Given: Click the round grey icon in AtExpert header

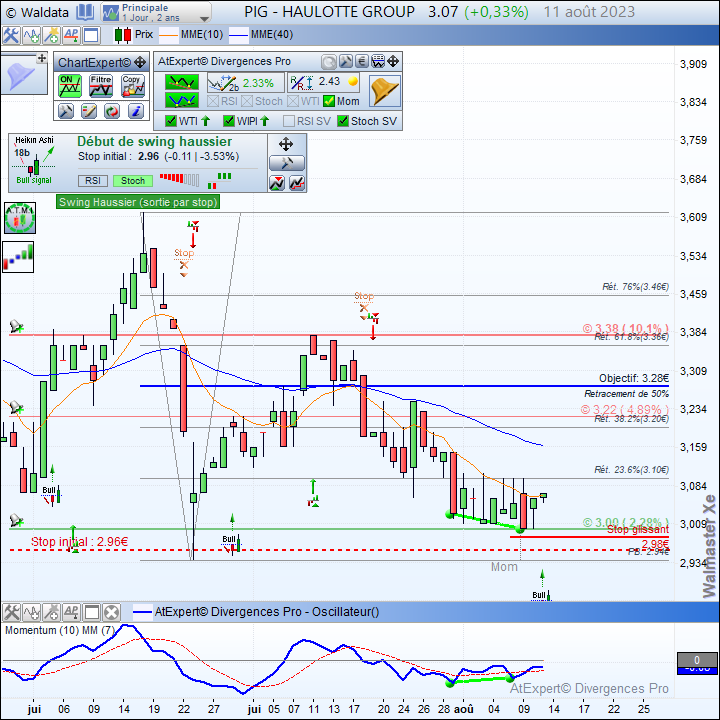Looking at the screenshot, I should coord(329,62).
